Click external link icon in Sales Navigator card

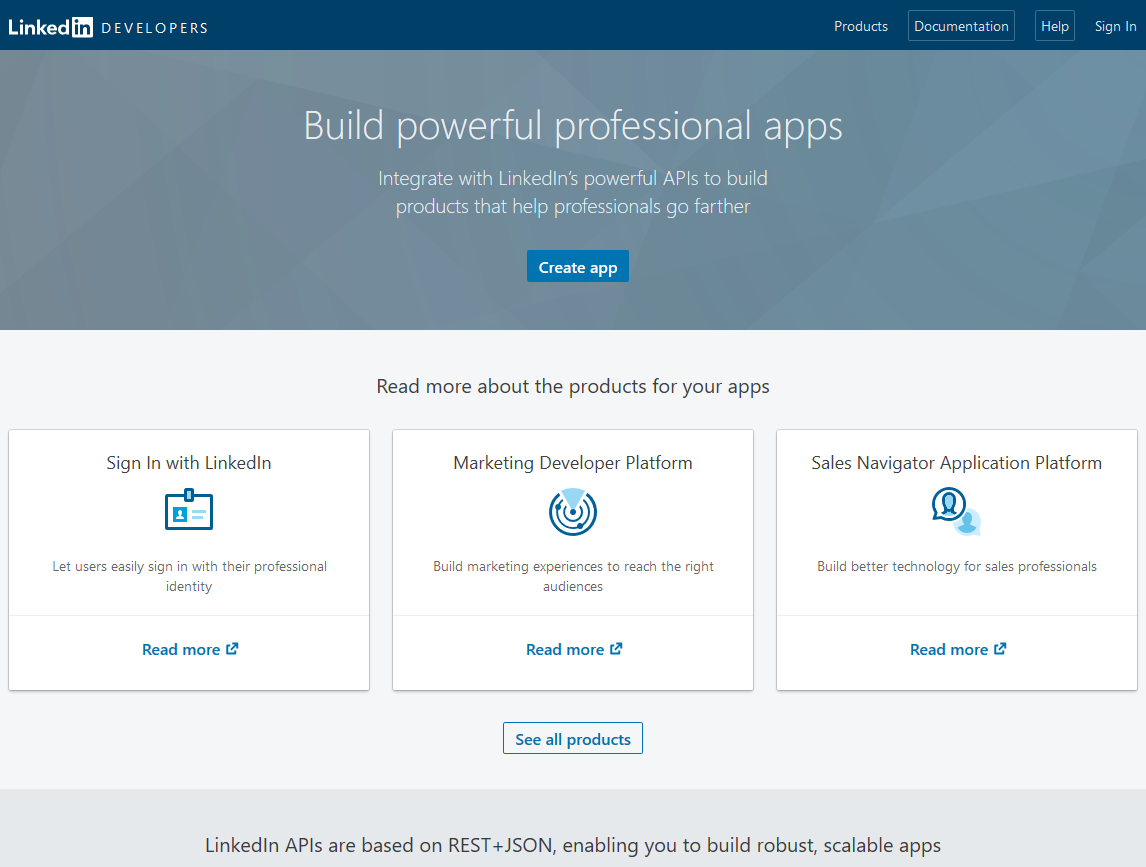click(x=1000, y=648)
